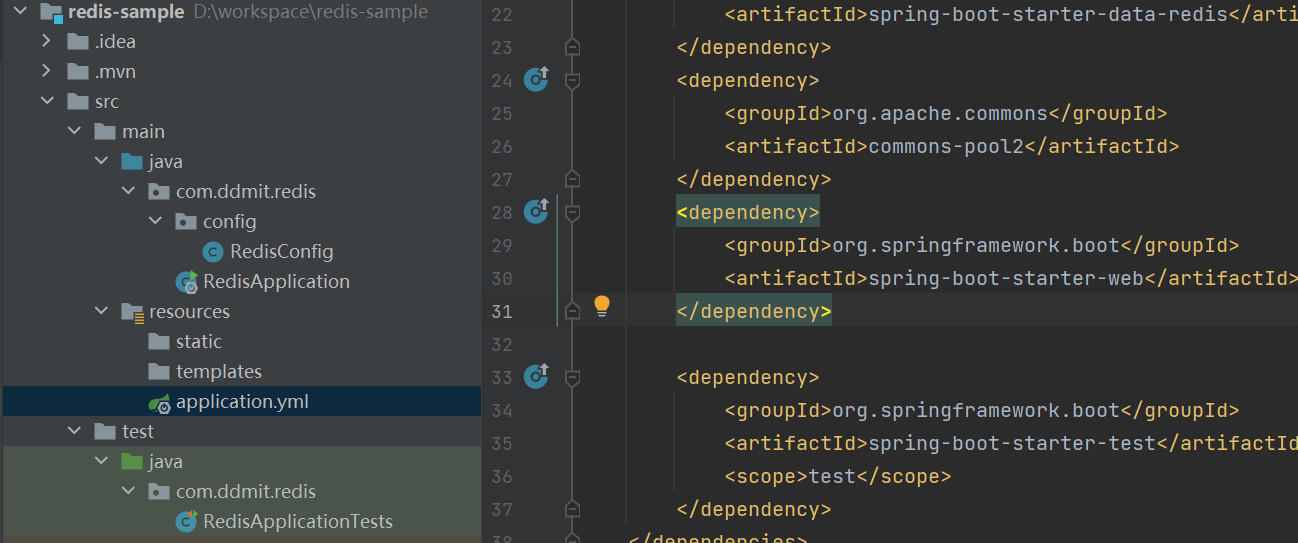Viewport: 1298px width, 543px height.
Task: Fold the dependency block ending at line 23
Action: 572,47
